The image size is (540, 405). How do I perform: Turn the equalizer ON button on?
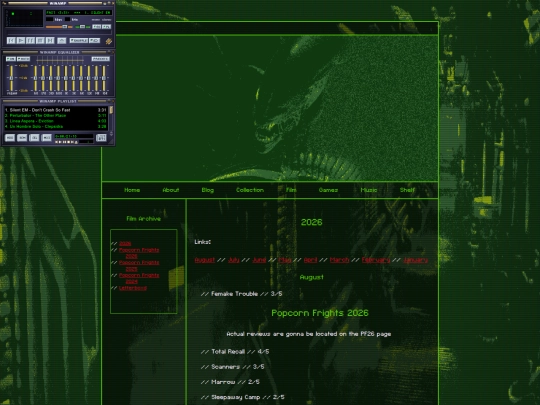[11, 59]
